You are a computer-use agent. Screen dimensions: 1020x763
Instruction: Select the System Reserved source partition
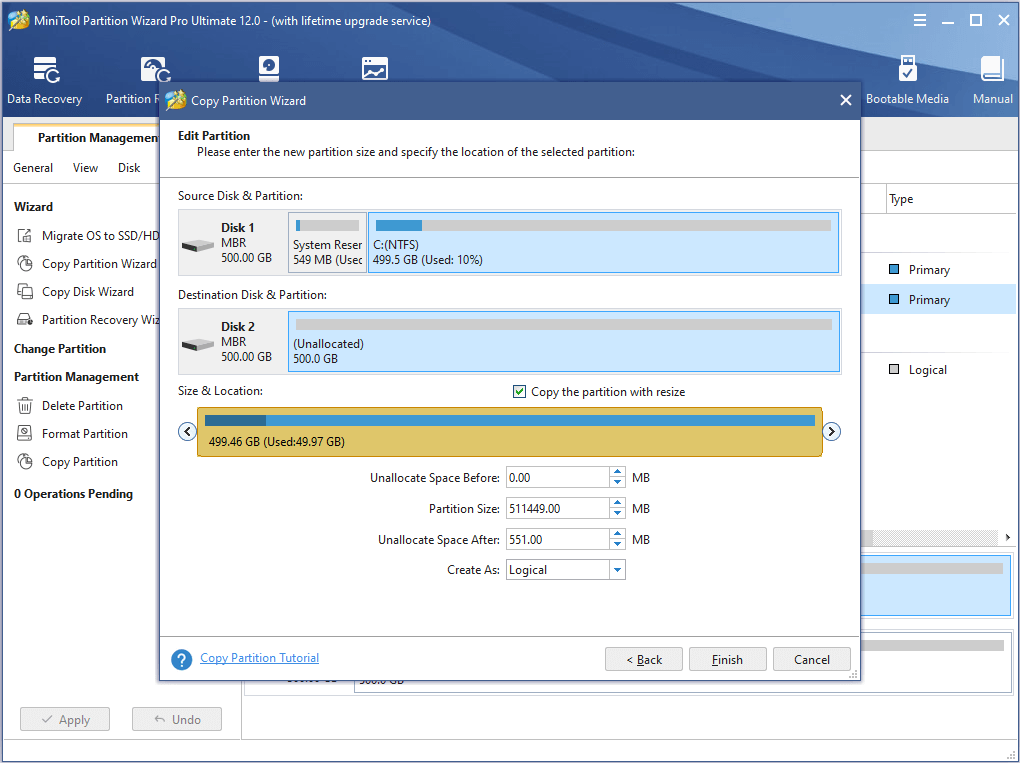[x=328, y=242]
